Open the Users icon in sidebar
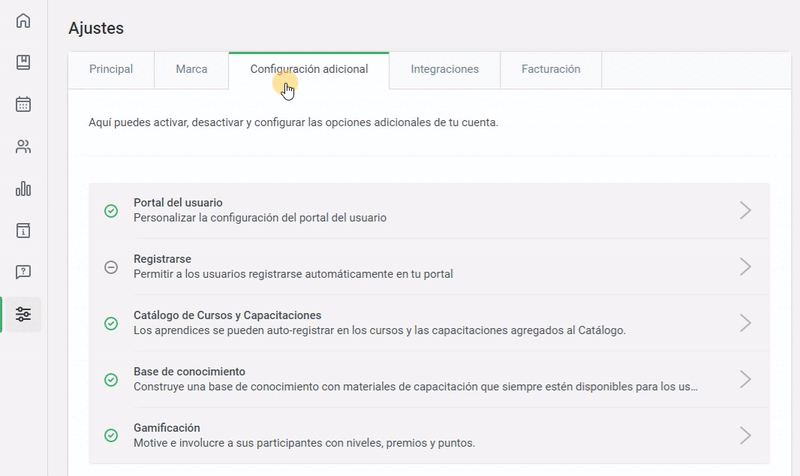 (23, 147)
